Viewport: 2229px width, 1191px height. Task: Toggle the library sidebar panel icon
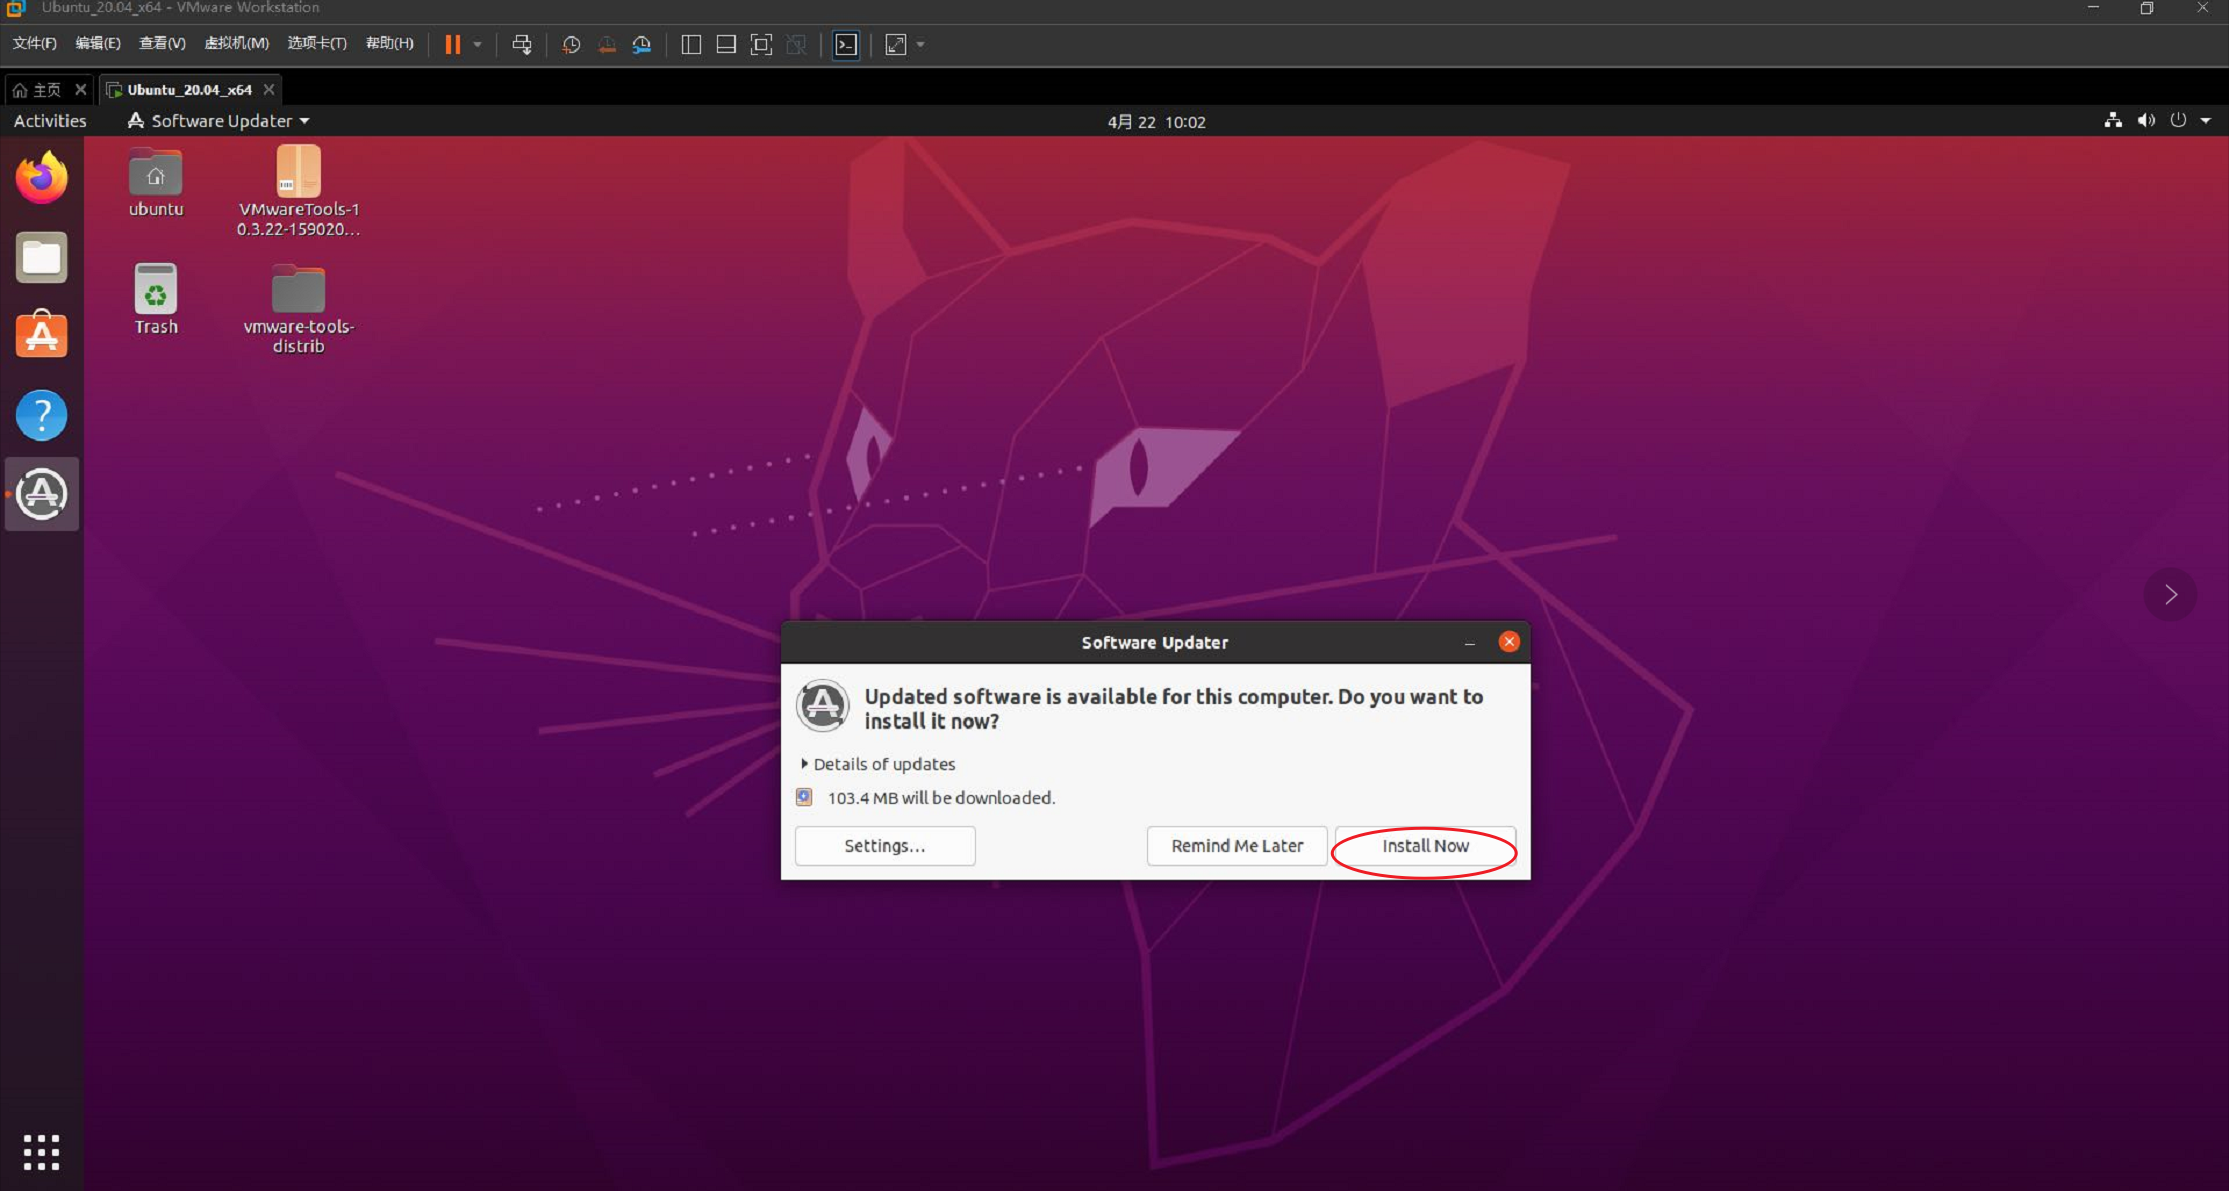tap(691, 44)
